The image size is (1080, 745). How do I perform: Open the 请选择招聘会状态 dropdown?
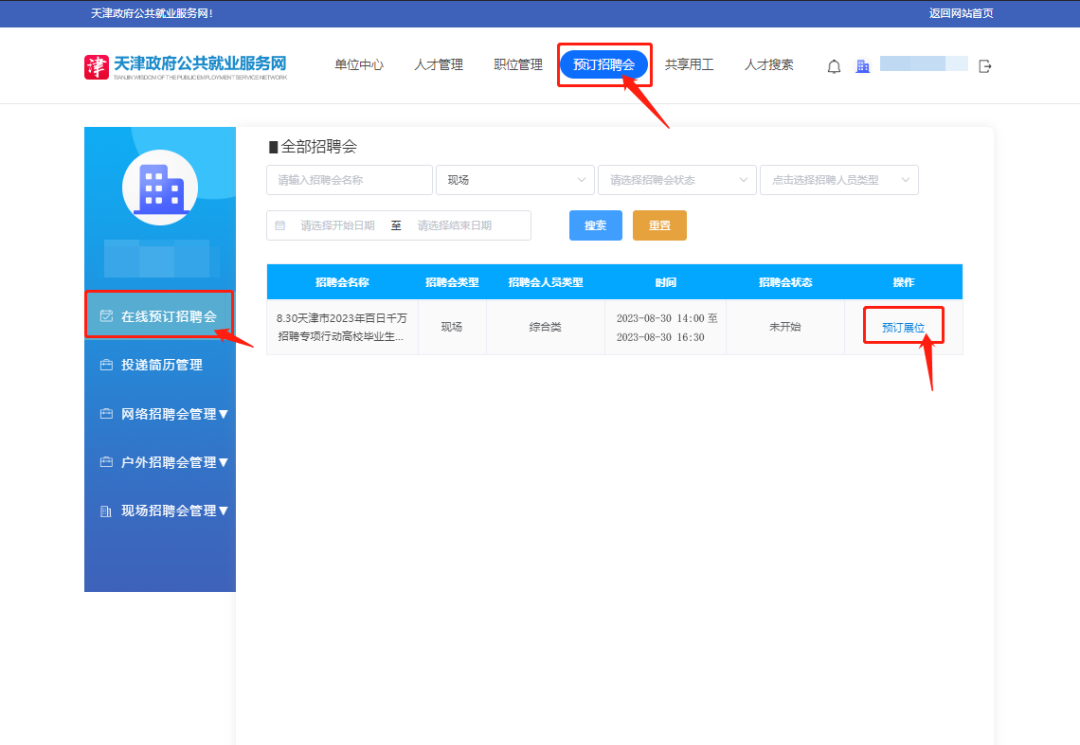click(677, 180)
